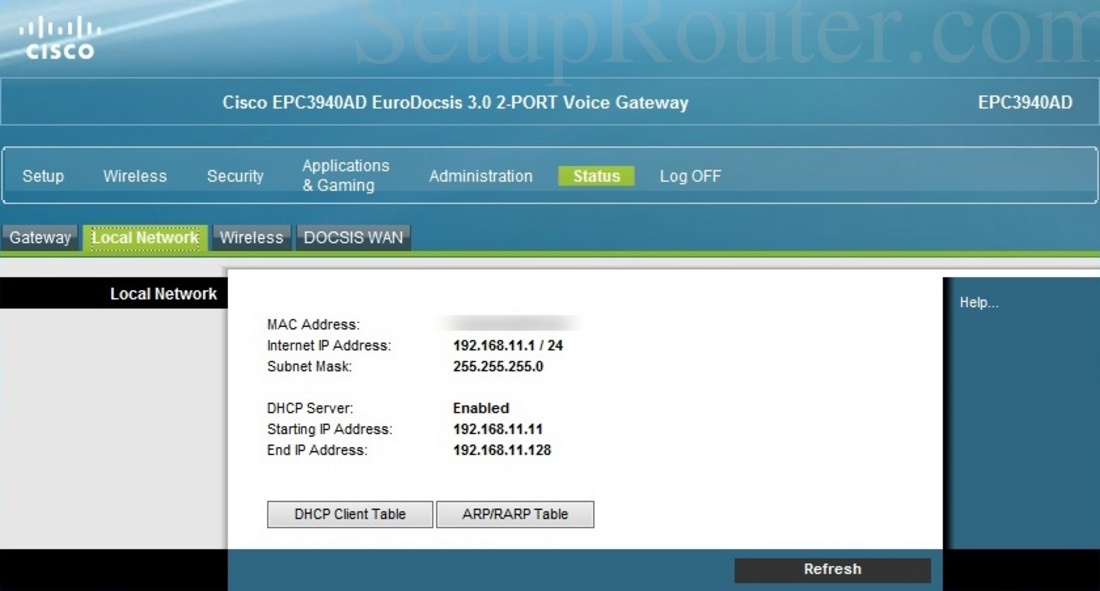Open the Wireless status sub-tab
1100x591 pixels.
251,237
